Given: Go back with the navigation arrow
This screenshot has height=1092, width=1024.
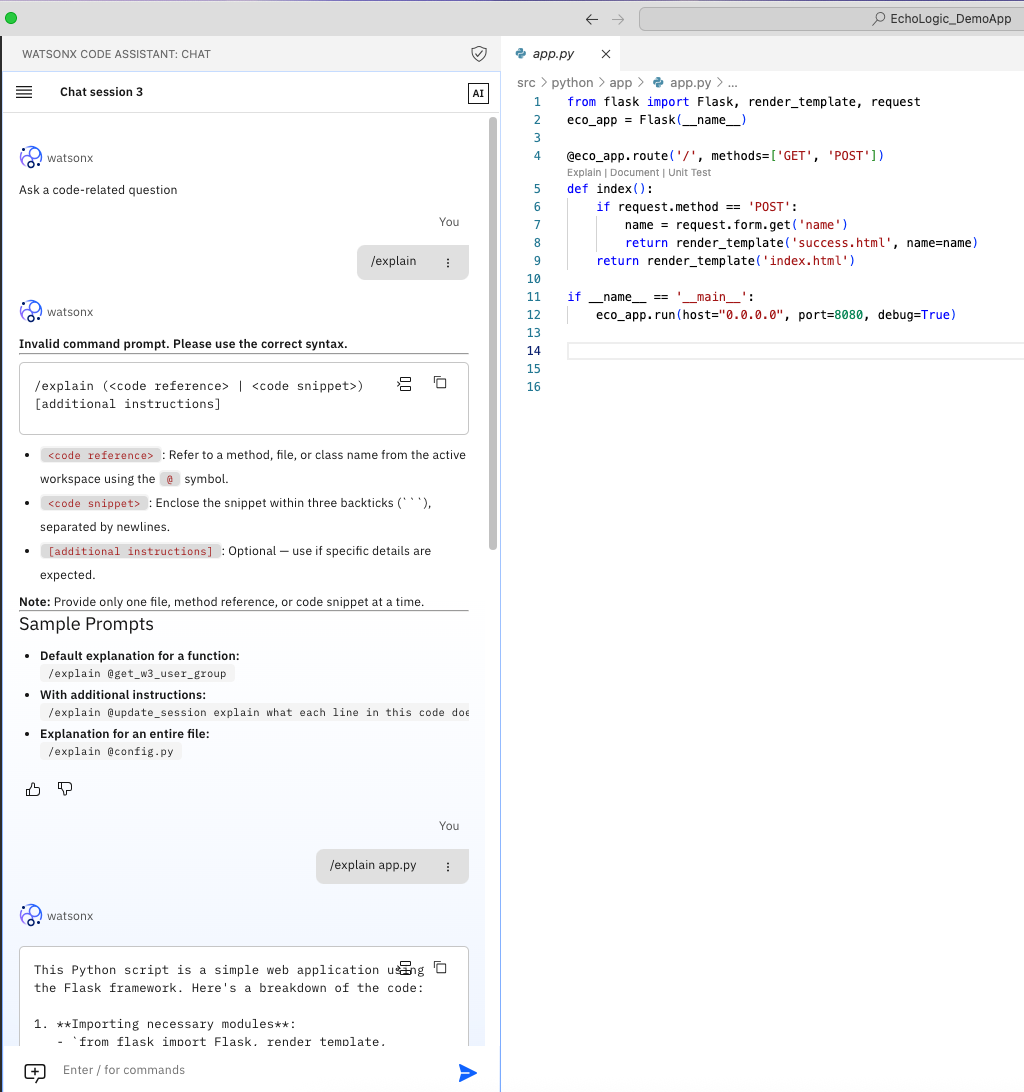Looking at the screenshot, I should tap(592, 20).
